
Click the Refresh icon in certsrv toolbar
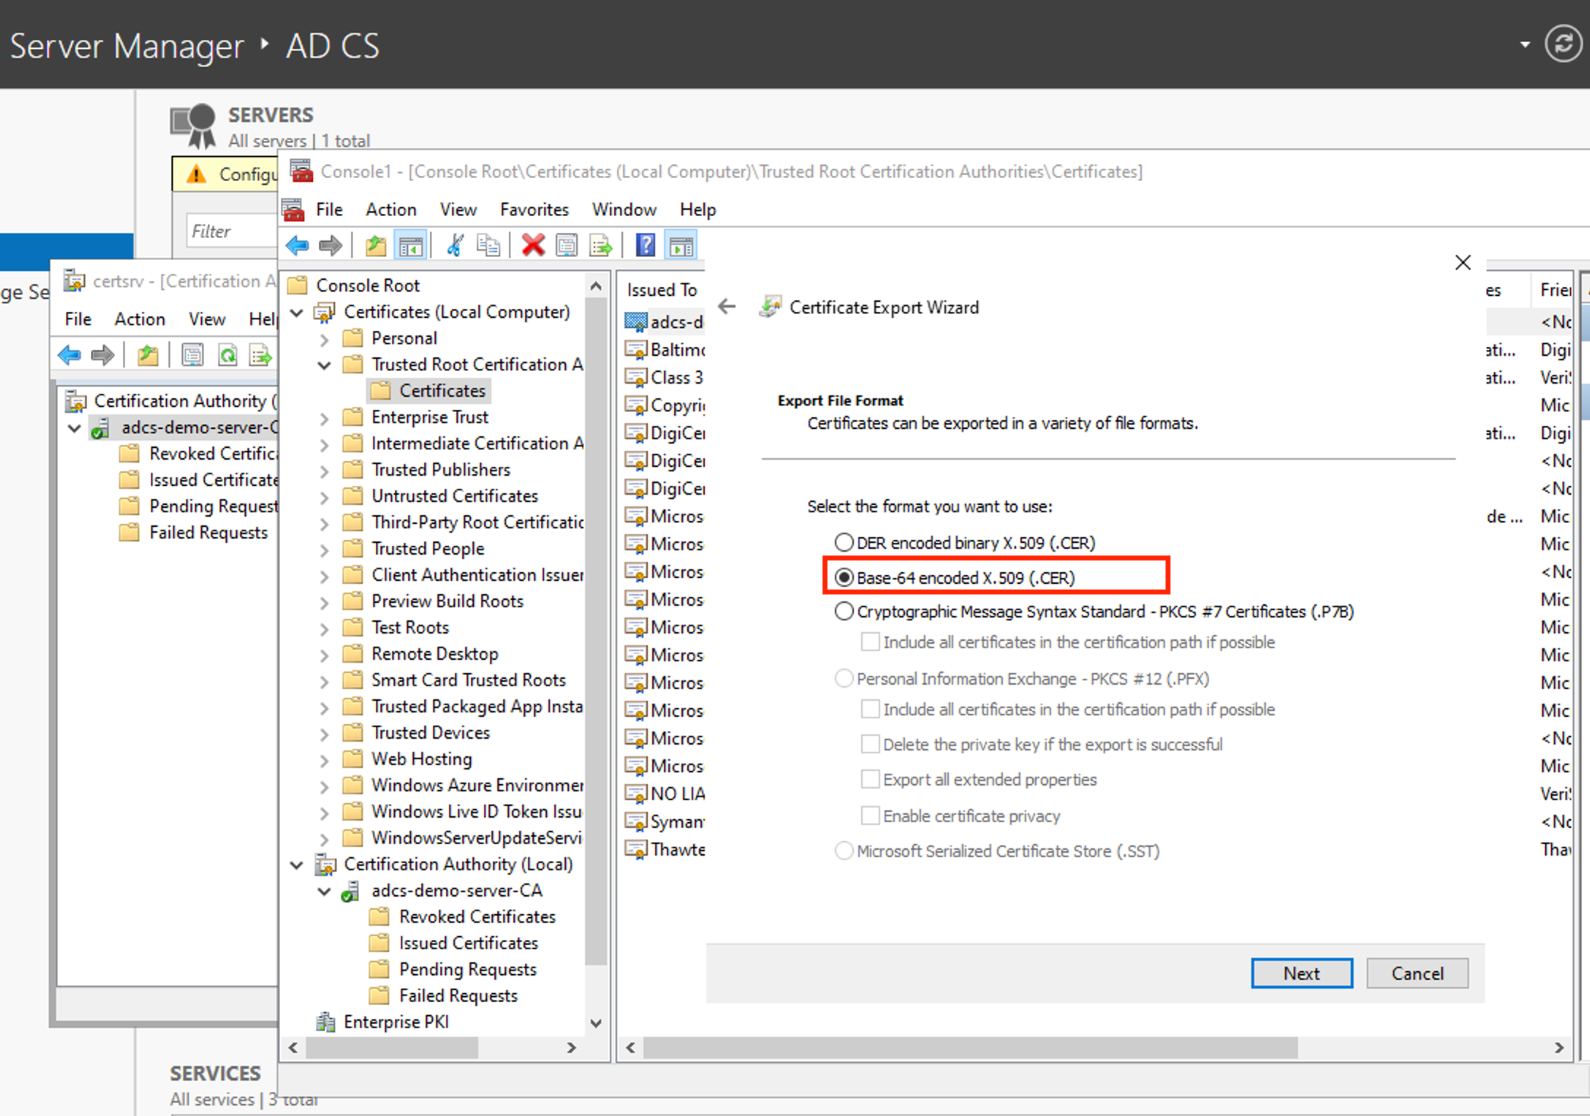227,355
